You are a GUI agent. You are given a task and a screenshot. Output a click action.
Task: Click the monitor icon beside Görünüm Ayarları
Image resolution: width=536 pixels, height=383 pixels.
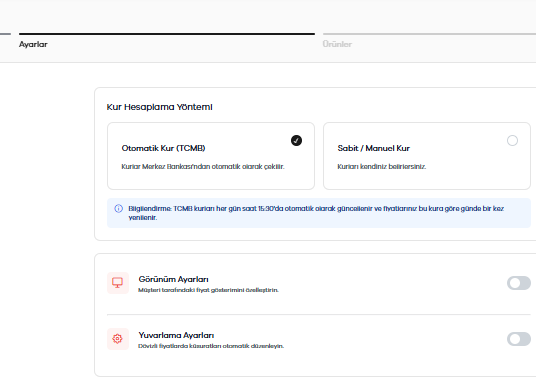point(118,283)
